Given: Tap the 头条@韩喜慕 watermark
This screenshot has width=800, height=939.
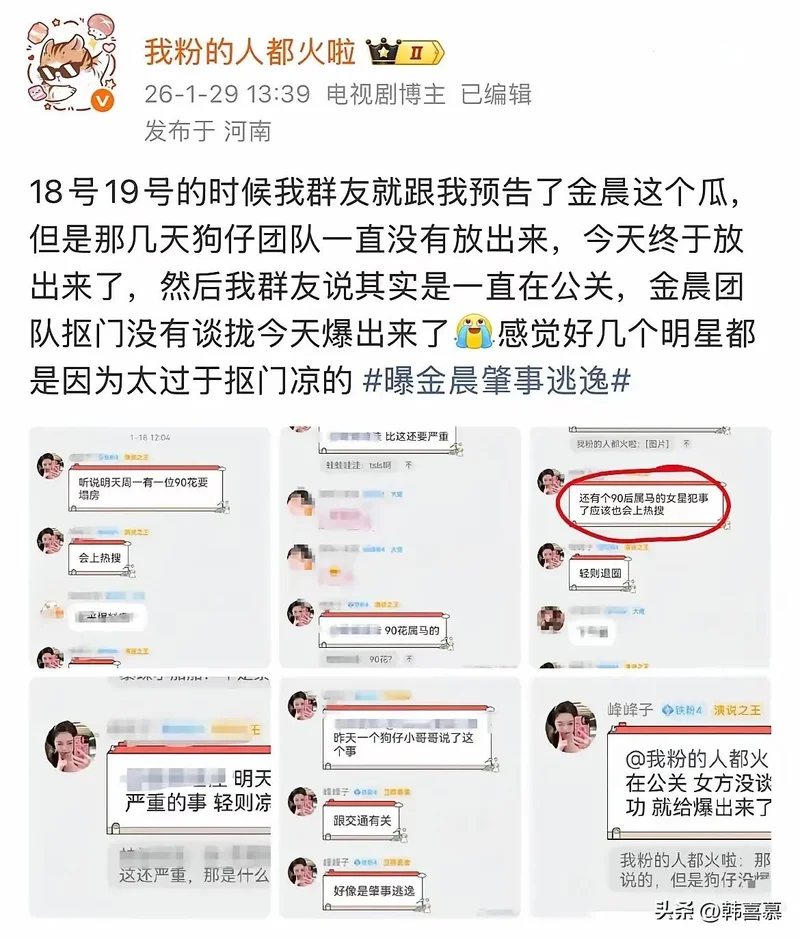Looking at the screenshot, I should [718, 911].
